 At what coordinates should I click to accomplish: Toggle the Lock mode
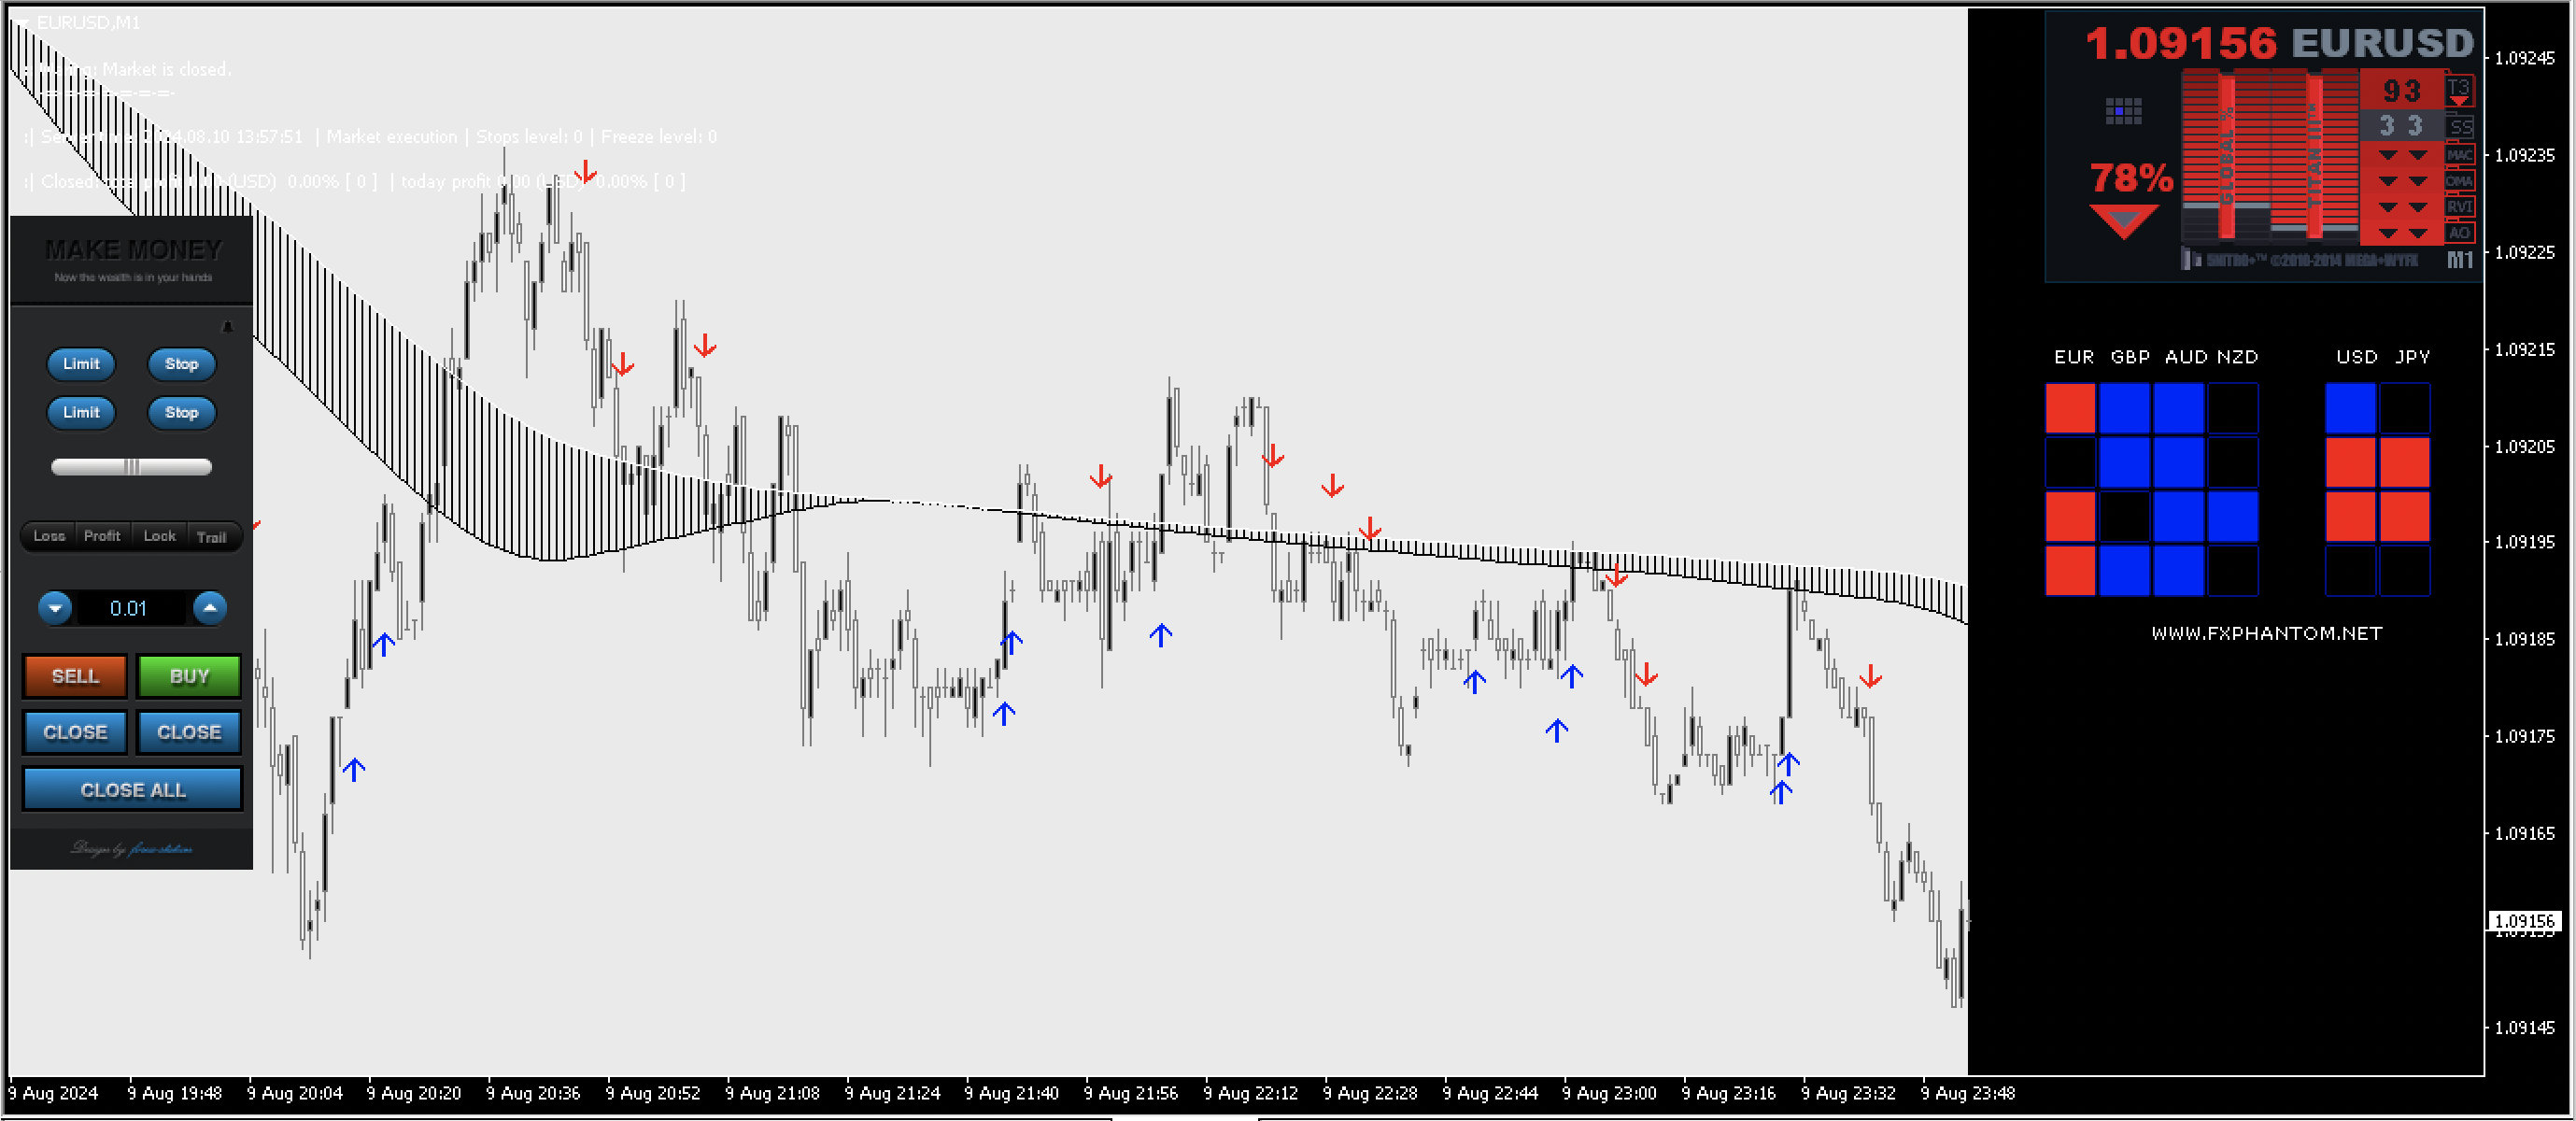click(160, 536)
